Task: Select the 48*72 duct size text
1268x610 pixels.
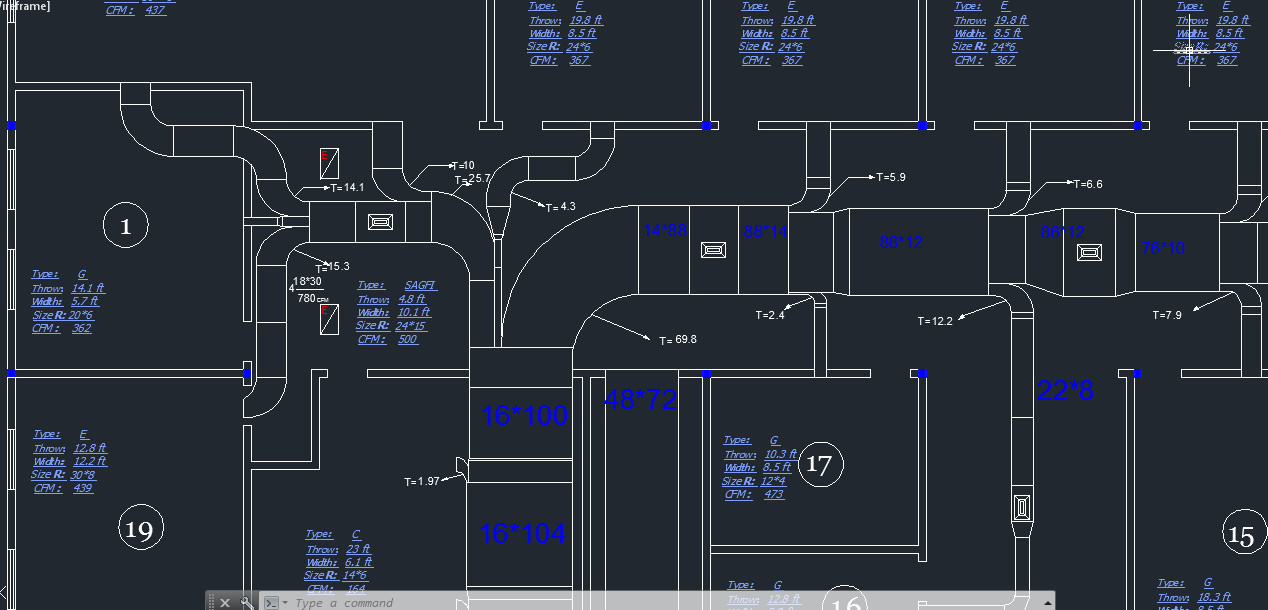Action: coord(640,400)
